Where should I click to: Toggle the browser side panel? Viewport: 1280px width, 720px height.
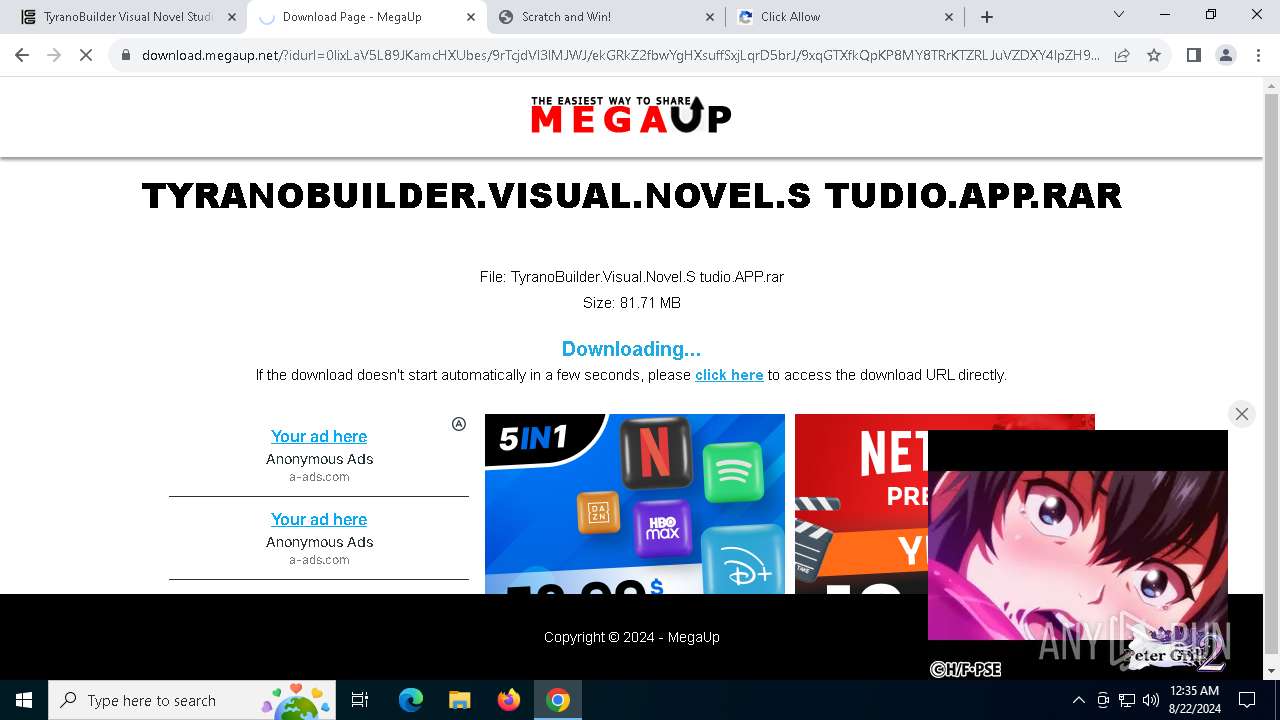point(1193,55)
